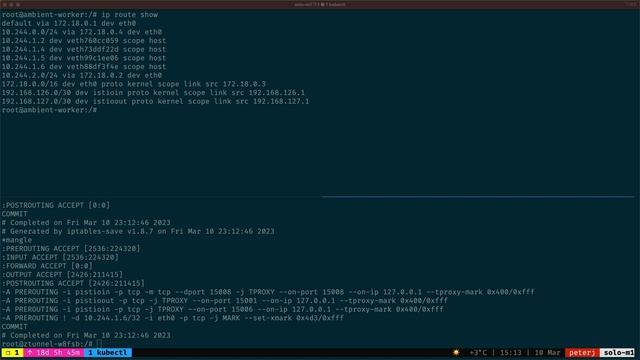Click the ':FORWARD ACCEPT [0:0]' line
The width and height of the screenshot is (640, 360).
coord(47,266)
